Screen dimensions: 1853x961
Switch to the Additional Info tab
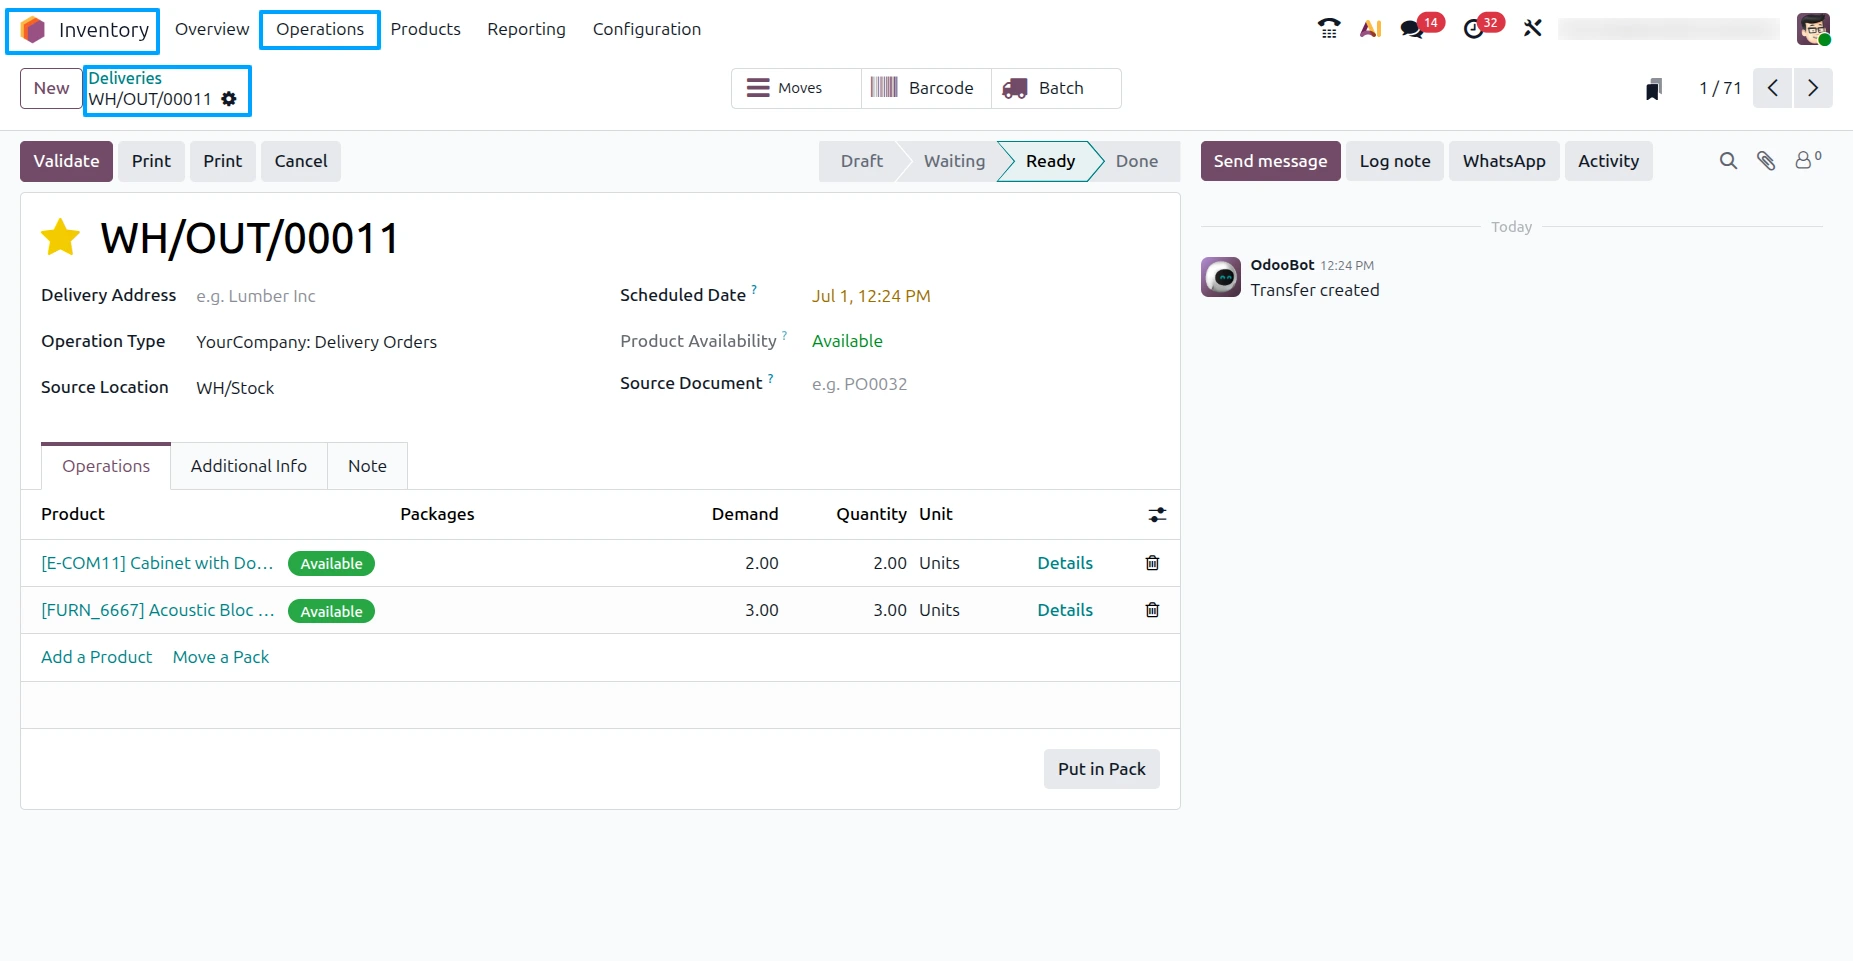(x=249, y=466)
